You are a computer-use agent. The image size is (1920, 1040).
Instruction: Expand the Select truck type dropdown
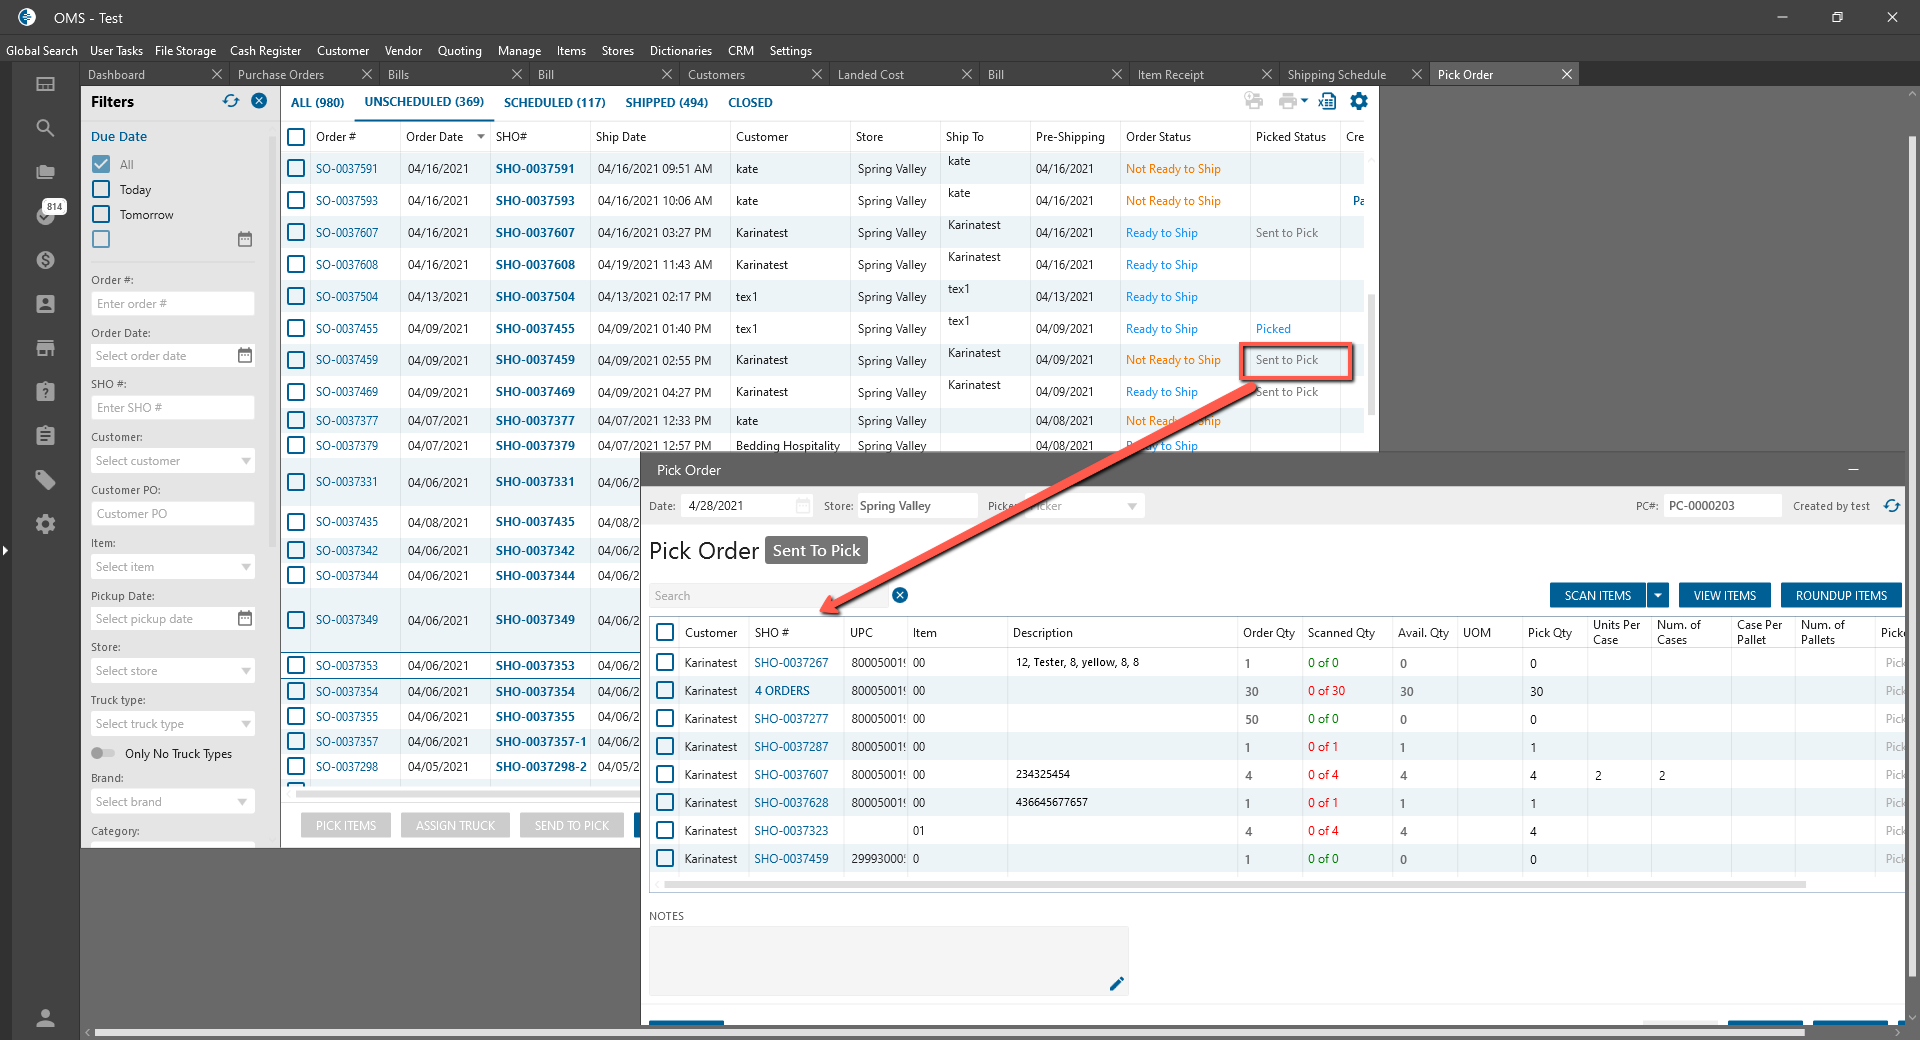point(246,724)
